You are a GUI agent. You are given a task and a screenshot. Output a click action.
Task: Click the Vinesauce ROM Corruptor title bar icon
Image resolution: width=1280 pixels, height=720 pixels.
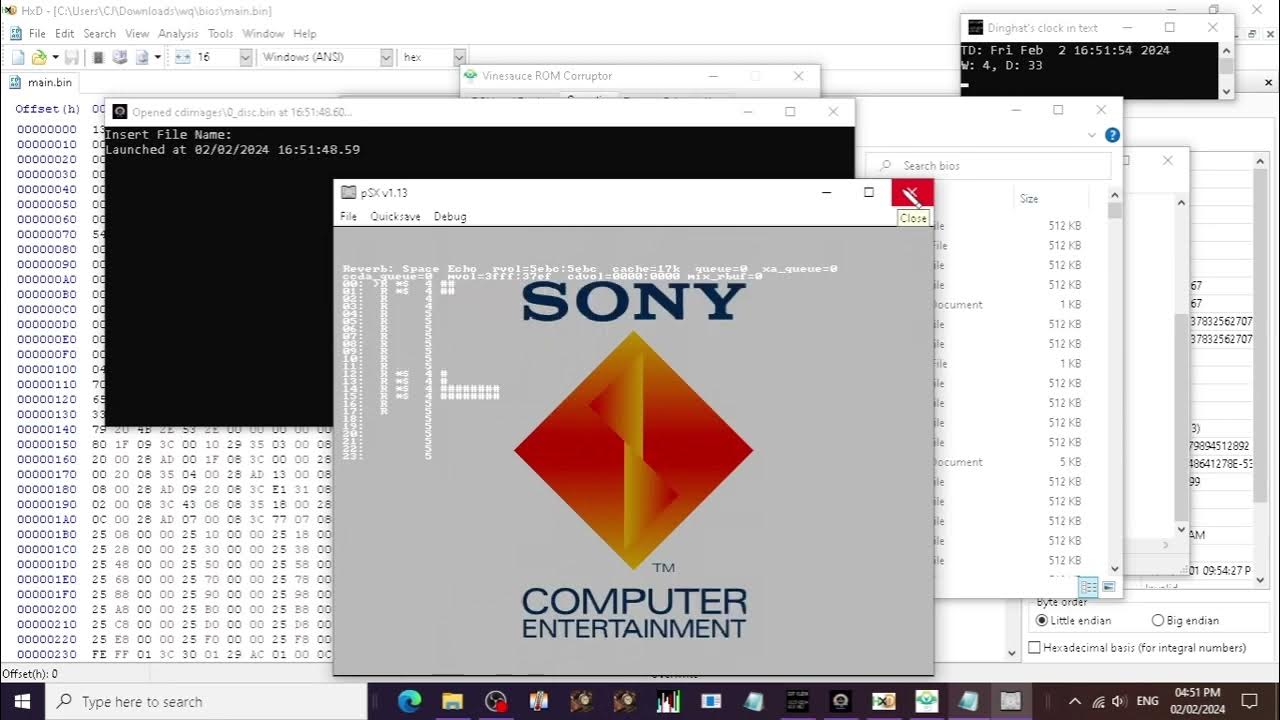471,76
